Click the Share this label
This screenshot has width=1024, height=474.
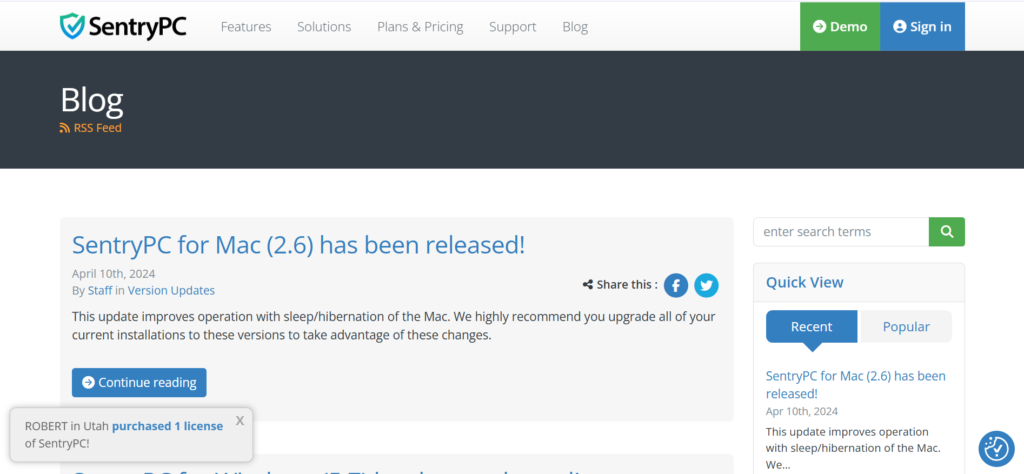[x=620, y=285]
